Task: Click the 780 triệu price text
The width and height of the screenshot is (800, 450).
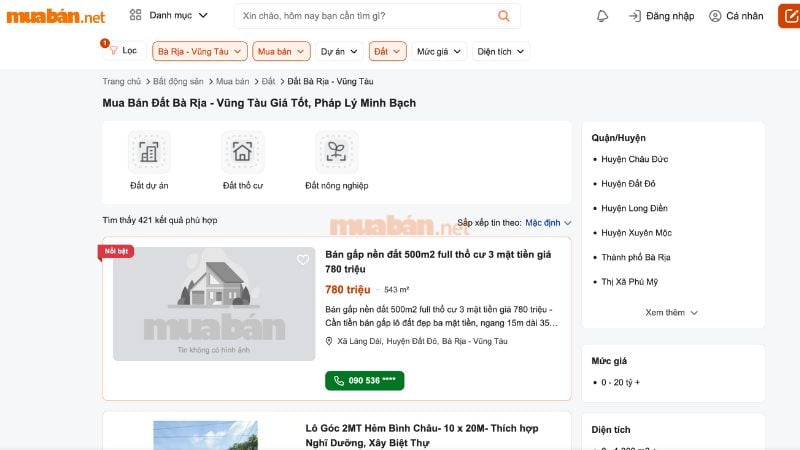Action: [347, 290]
